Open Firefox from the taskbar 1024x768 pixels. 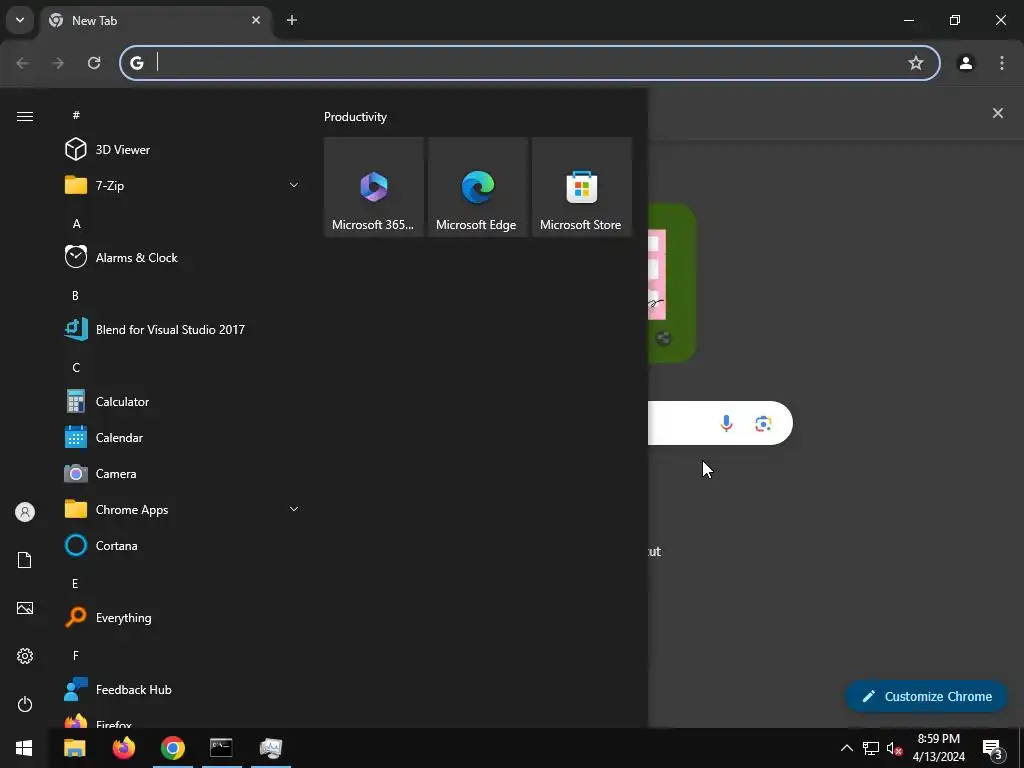tap(123, 748)
